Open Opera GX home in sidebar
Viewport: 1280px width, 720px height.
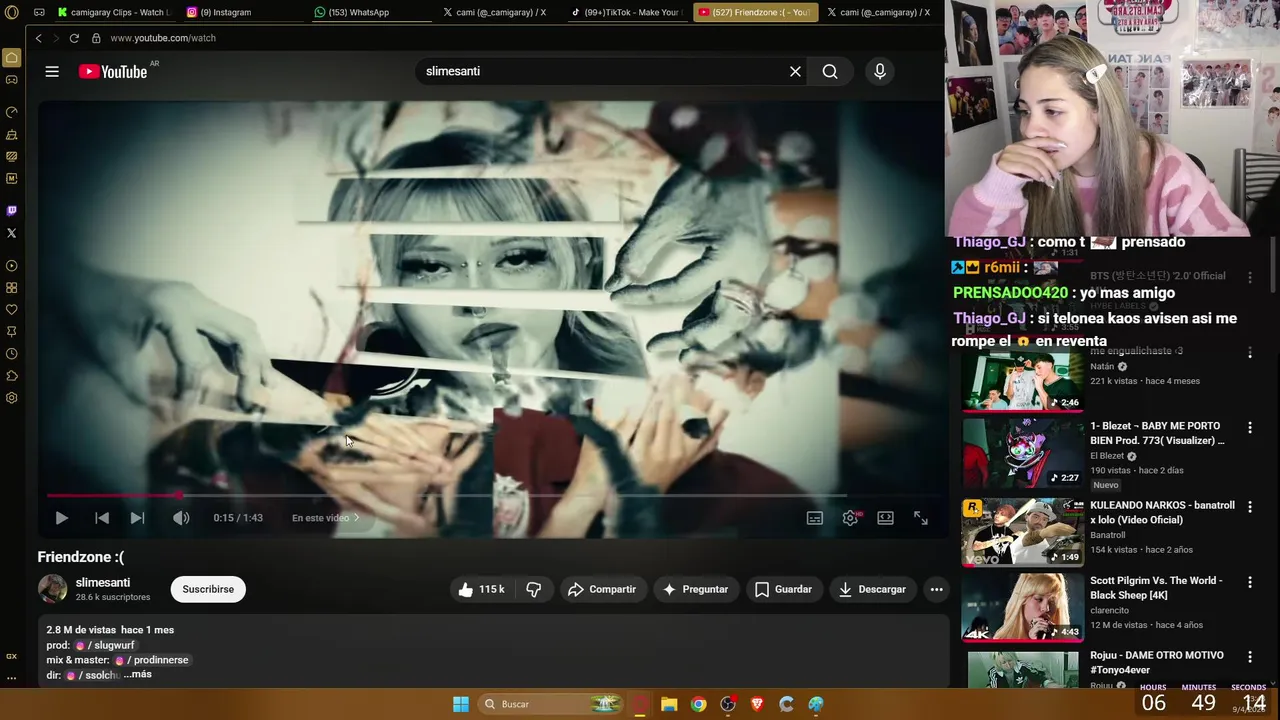[x=12, y=58]
